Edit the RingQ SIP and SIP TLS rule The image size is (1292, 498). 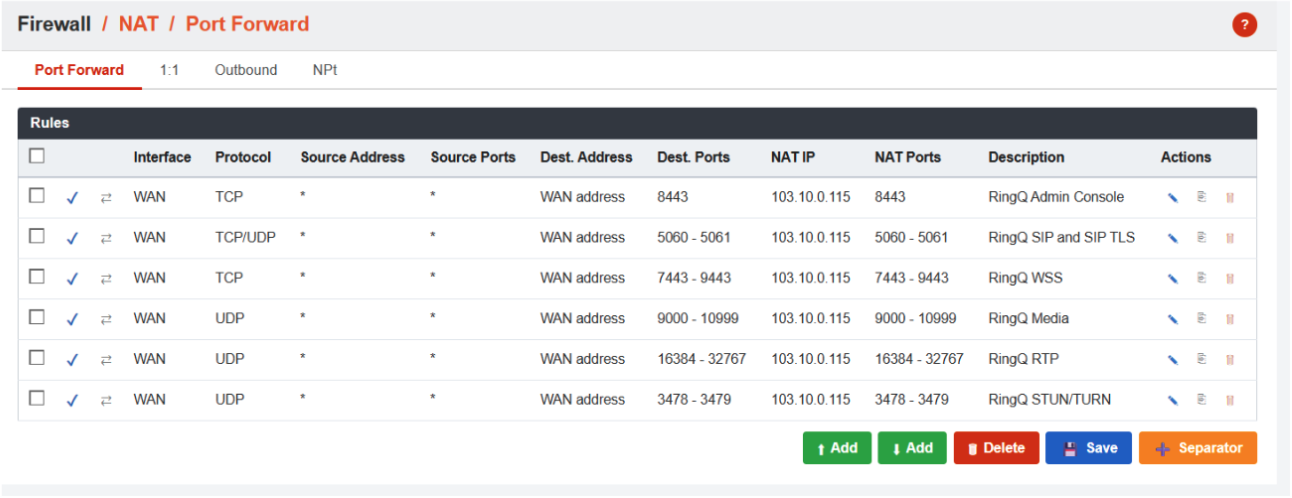coord(1173,238)
